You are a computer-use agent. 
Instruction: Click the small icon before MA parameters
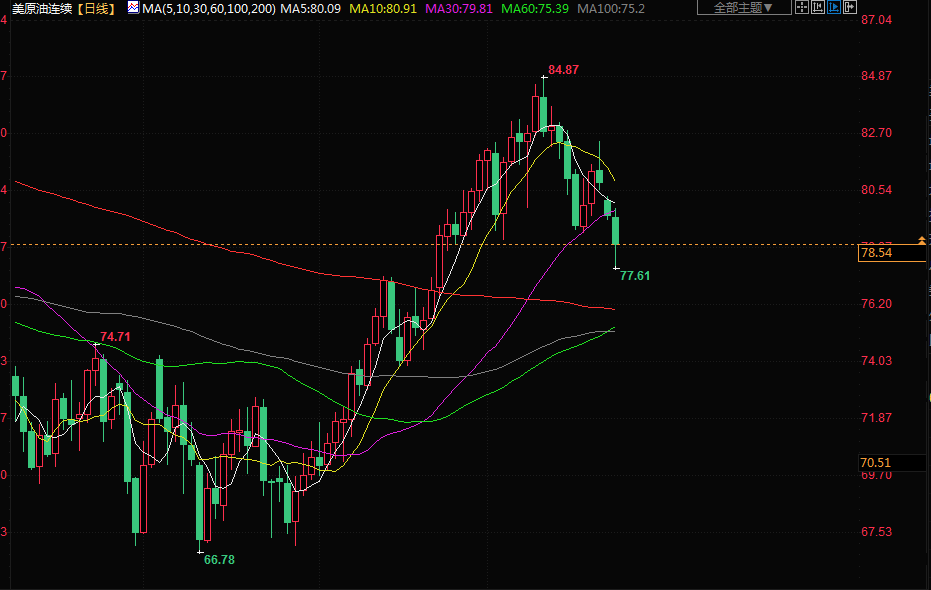click(133, 8)
